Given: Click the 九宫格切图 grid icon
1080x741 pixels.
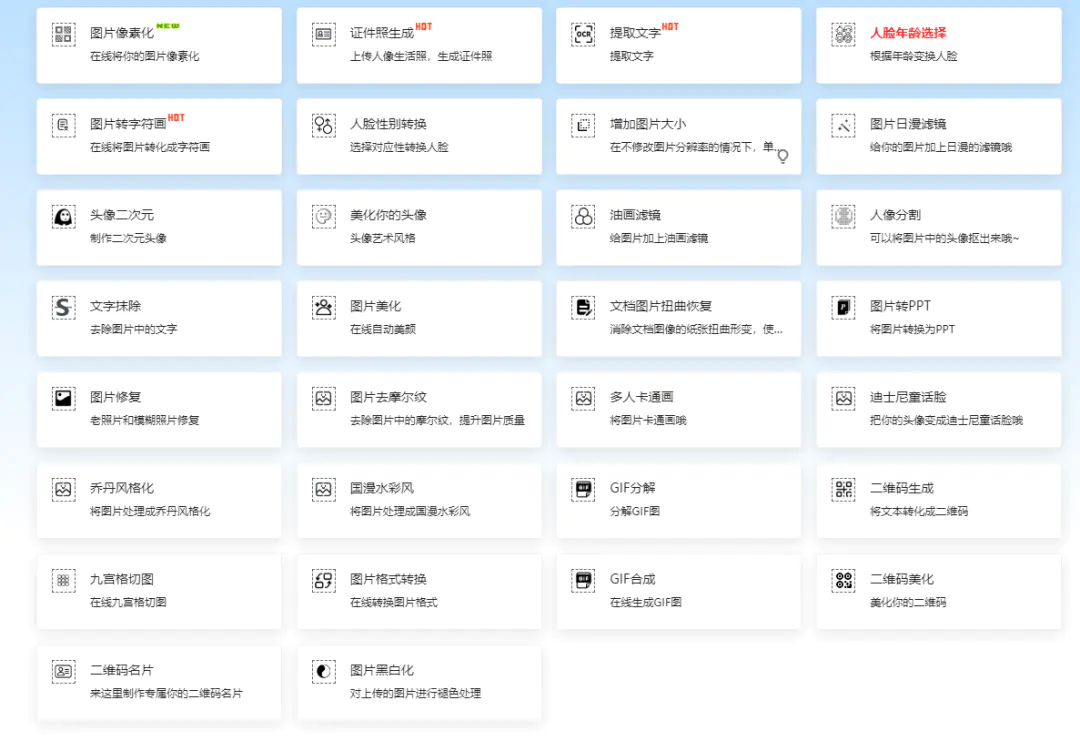Looking at the screenshot, I should click(x=64, y=580).
